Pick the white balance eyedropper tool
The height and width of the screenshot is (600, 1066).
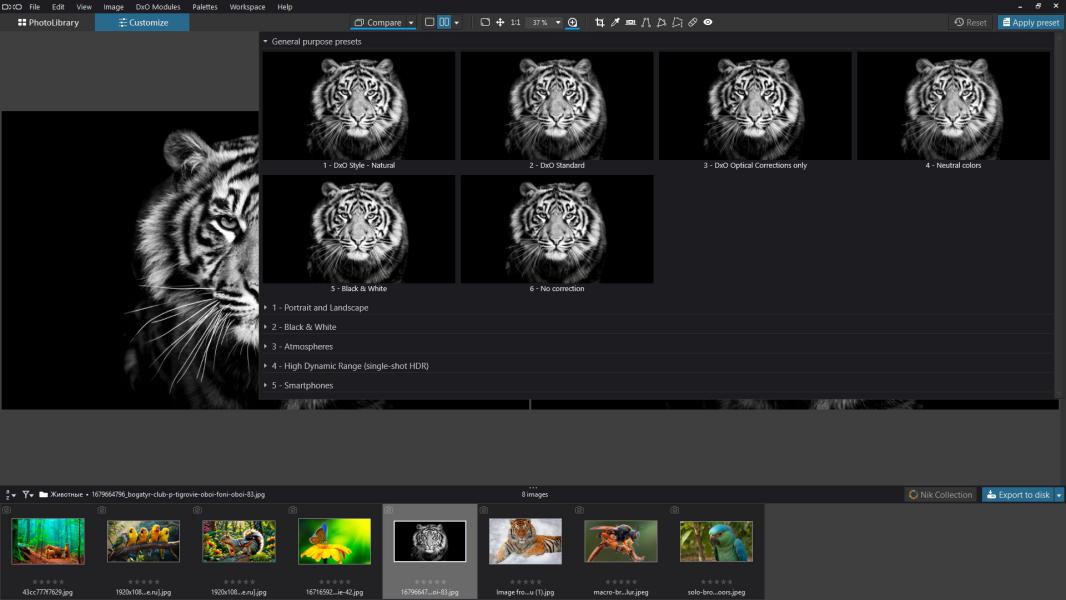[x=615, y=22]
